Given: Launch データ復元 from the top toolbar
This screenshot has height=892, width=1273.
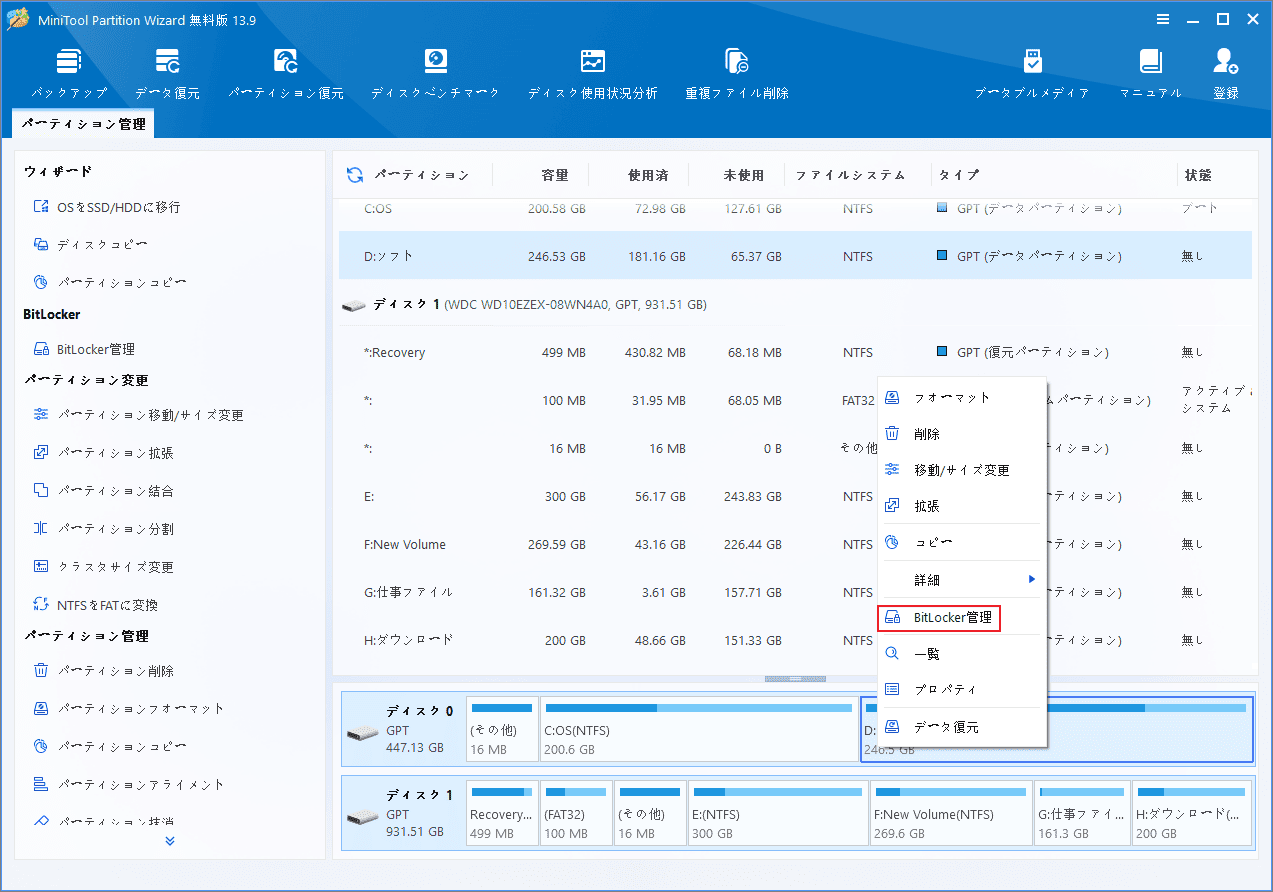Looking at the screenshot, I should click(x=167, y=73).
